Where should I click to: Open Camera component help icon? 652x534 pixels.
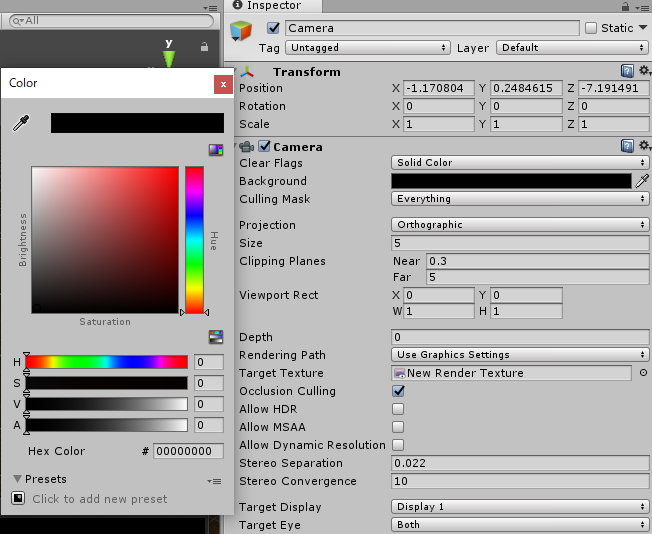(627, 146)
